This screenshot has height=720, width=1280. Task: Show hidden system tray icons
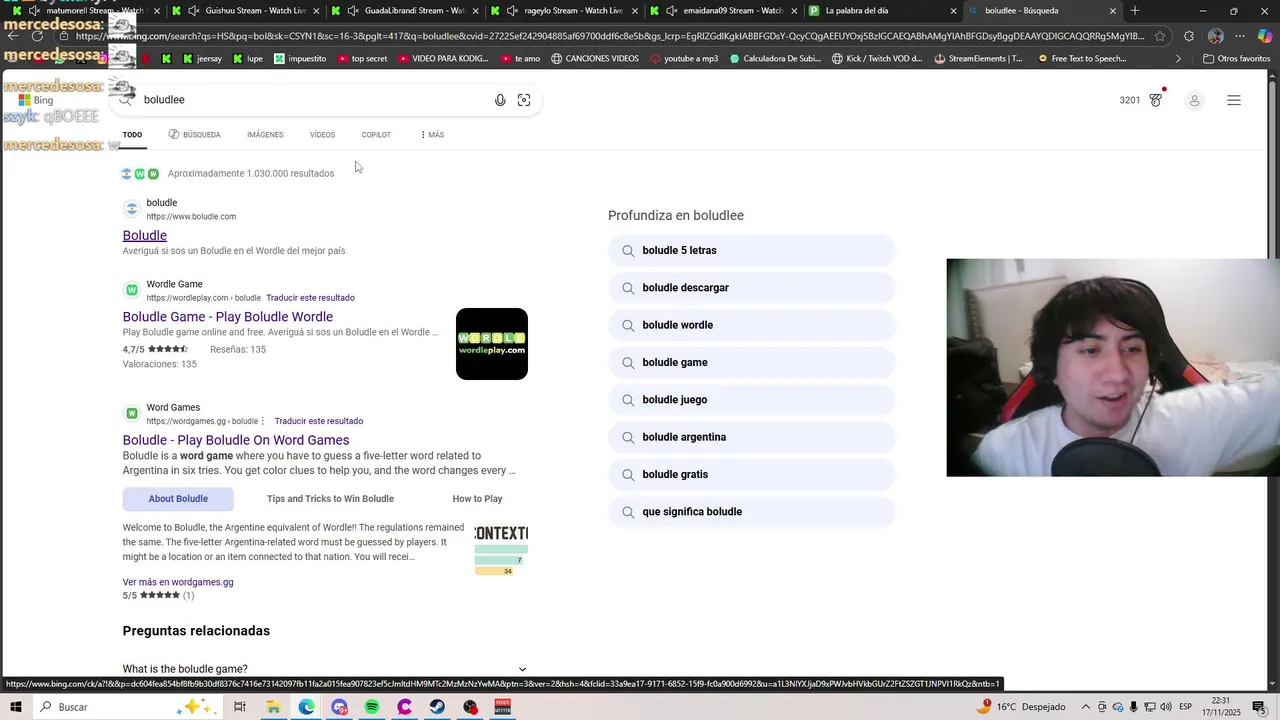coord(1086,707)
